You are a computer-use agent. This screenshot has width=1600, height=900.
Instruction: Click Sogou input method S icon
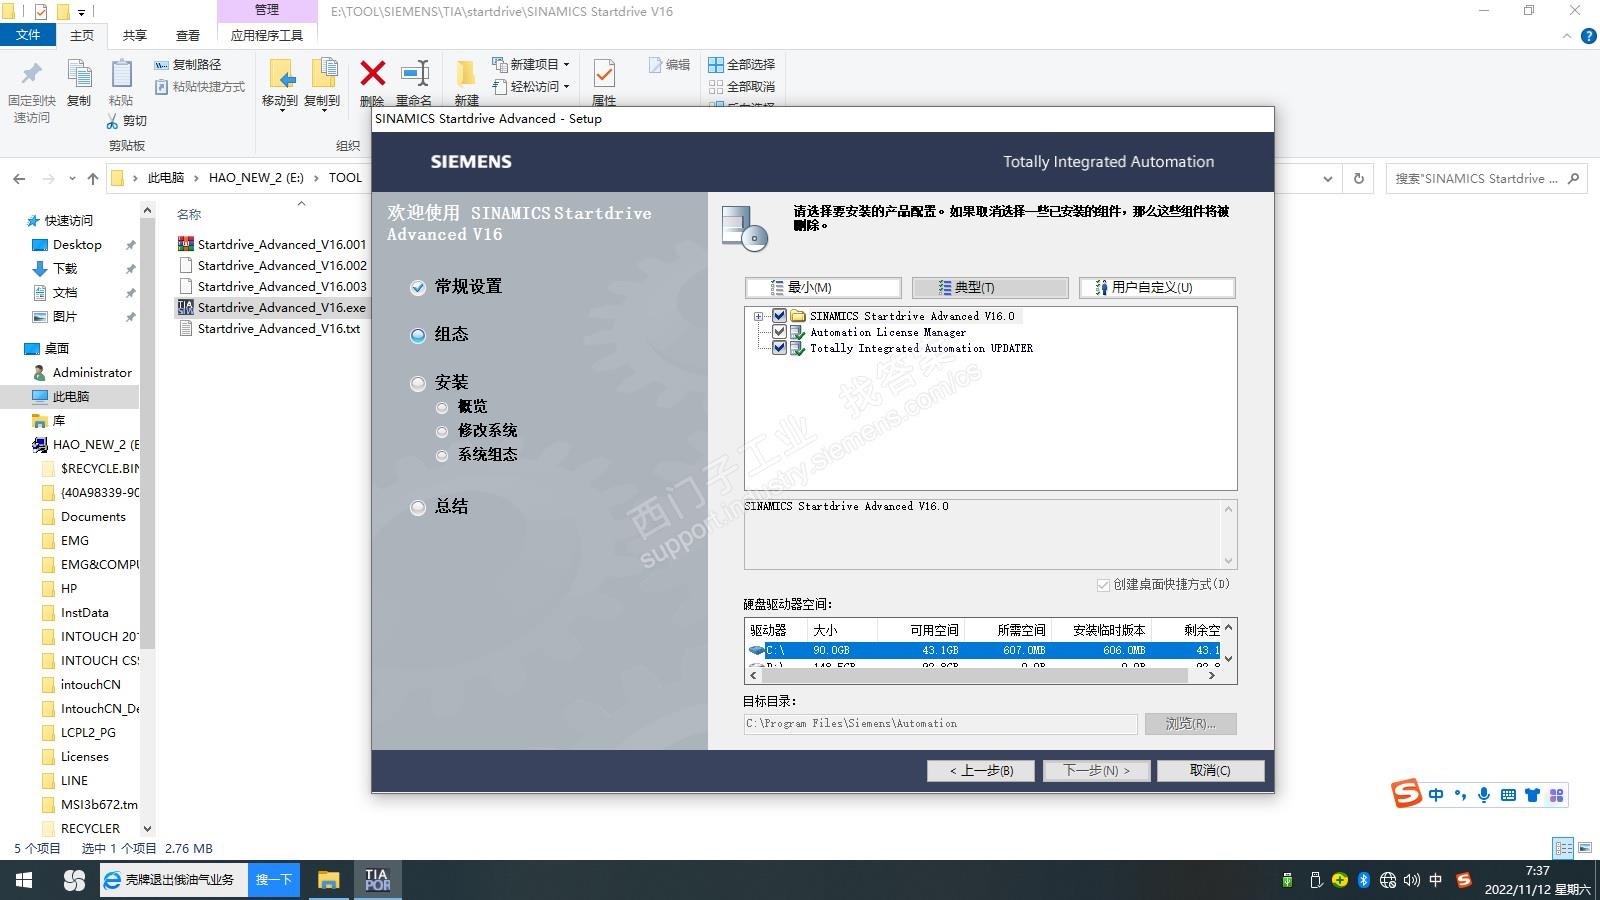(1407, 795)
